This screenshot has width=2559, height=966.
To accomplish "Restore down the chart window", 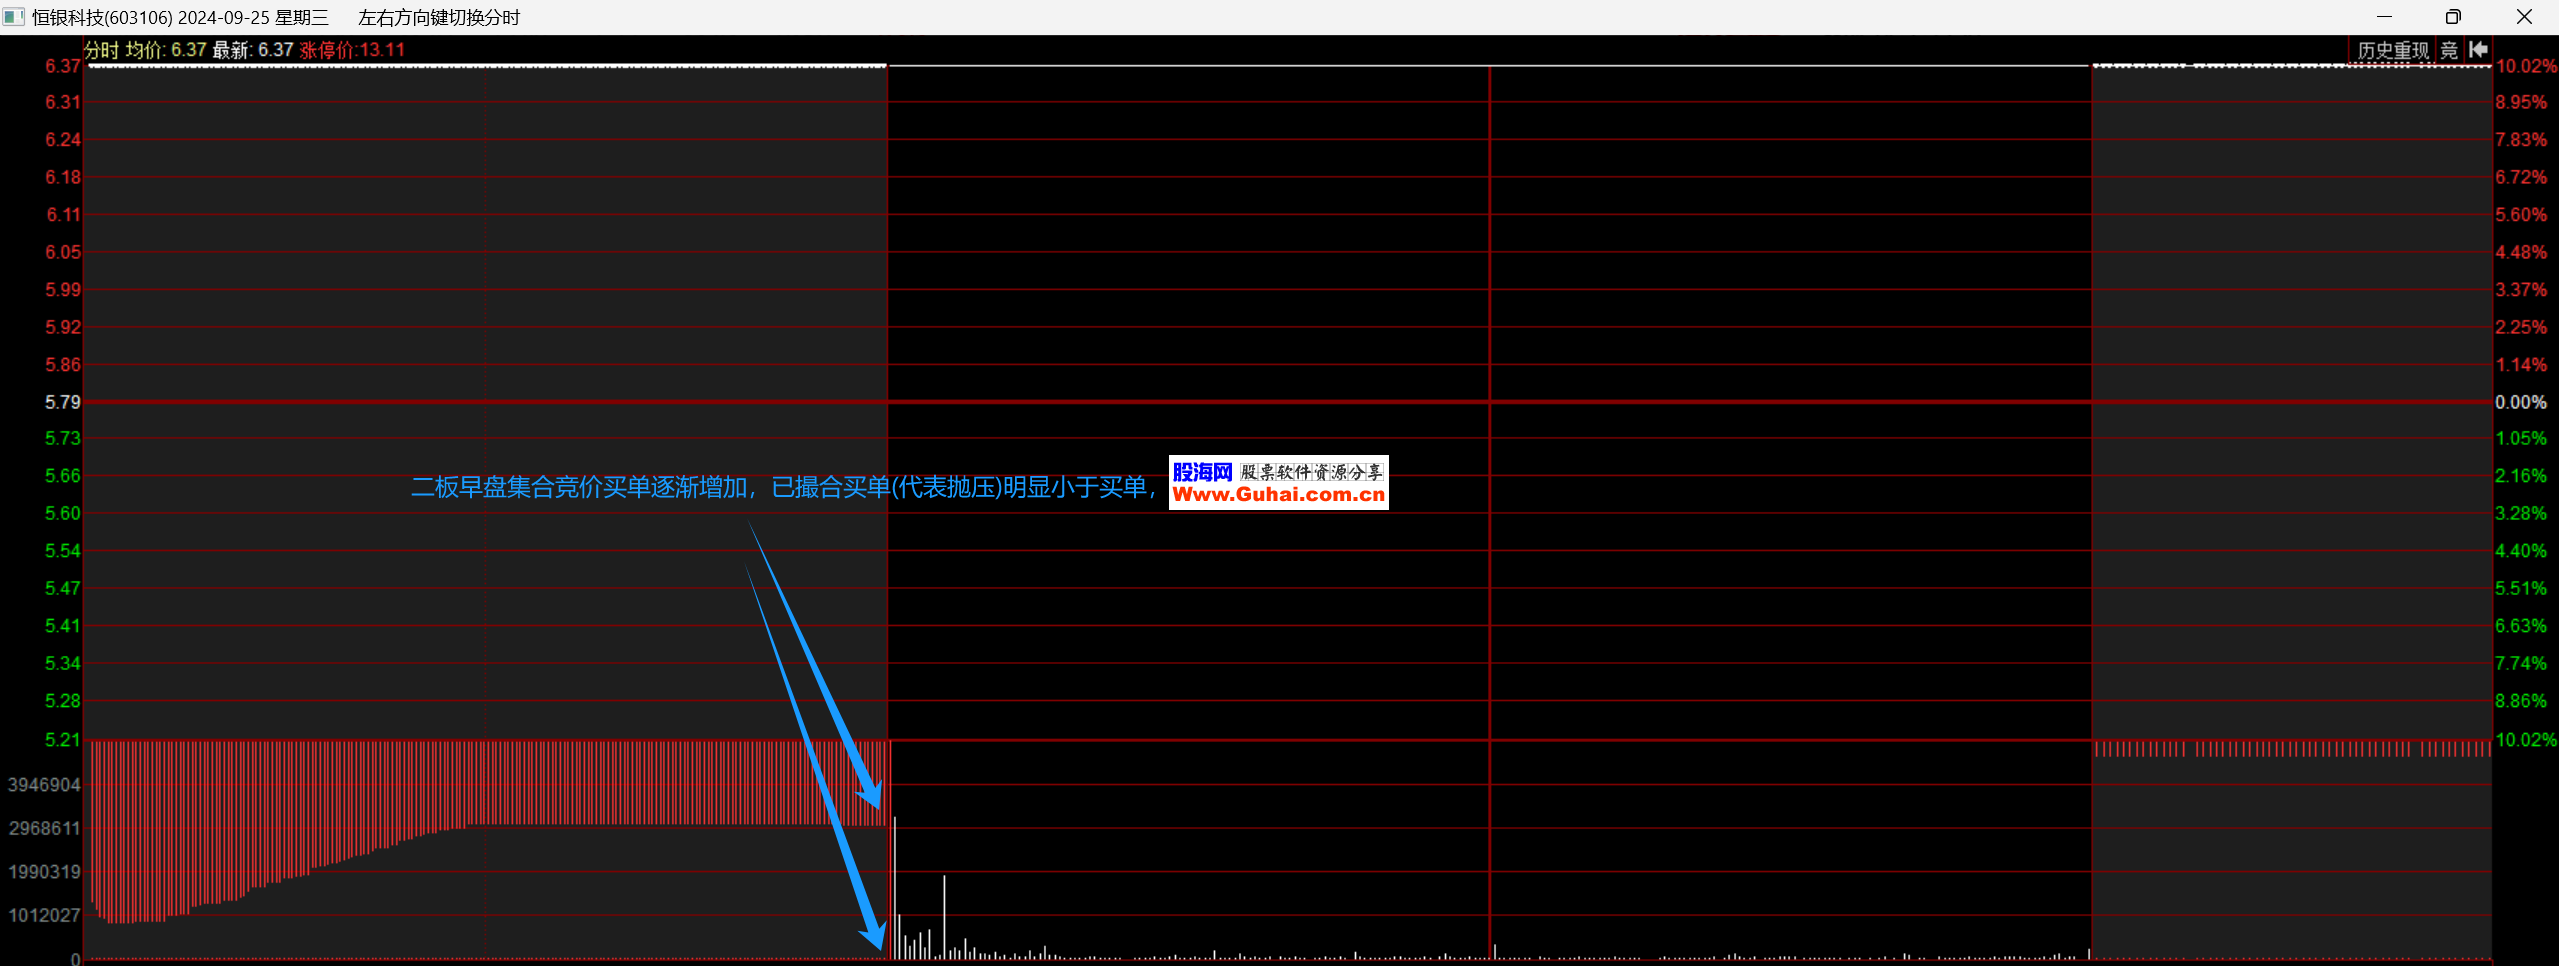I will [x=2453, y=17].
